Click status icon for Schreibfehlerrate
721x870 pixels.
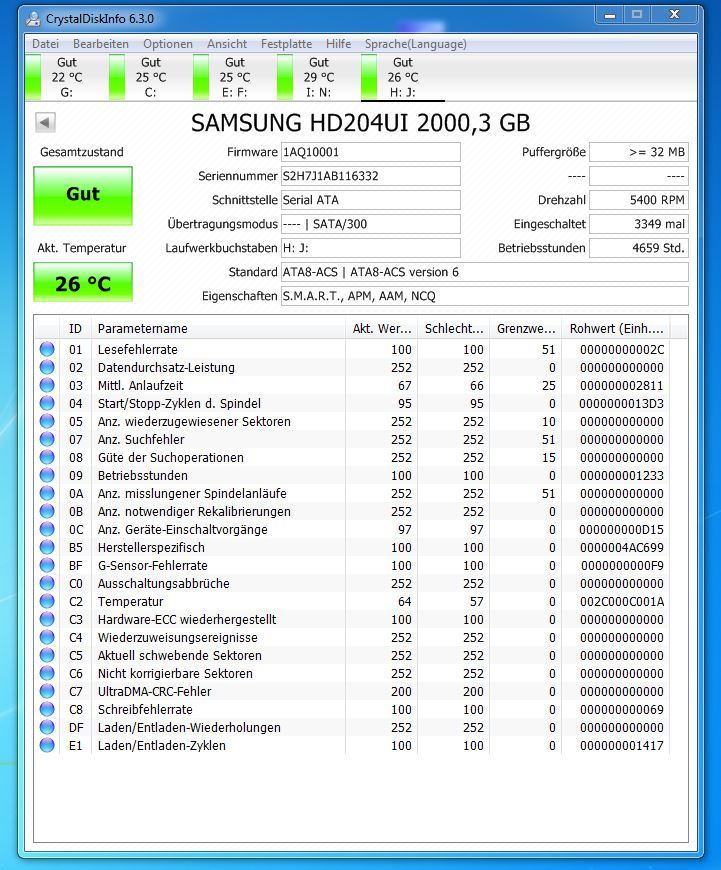click(47, 709)
